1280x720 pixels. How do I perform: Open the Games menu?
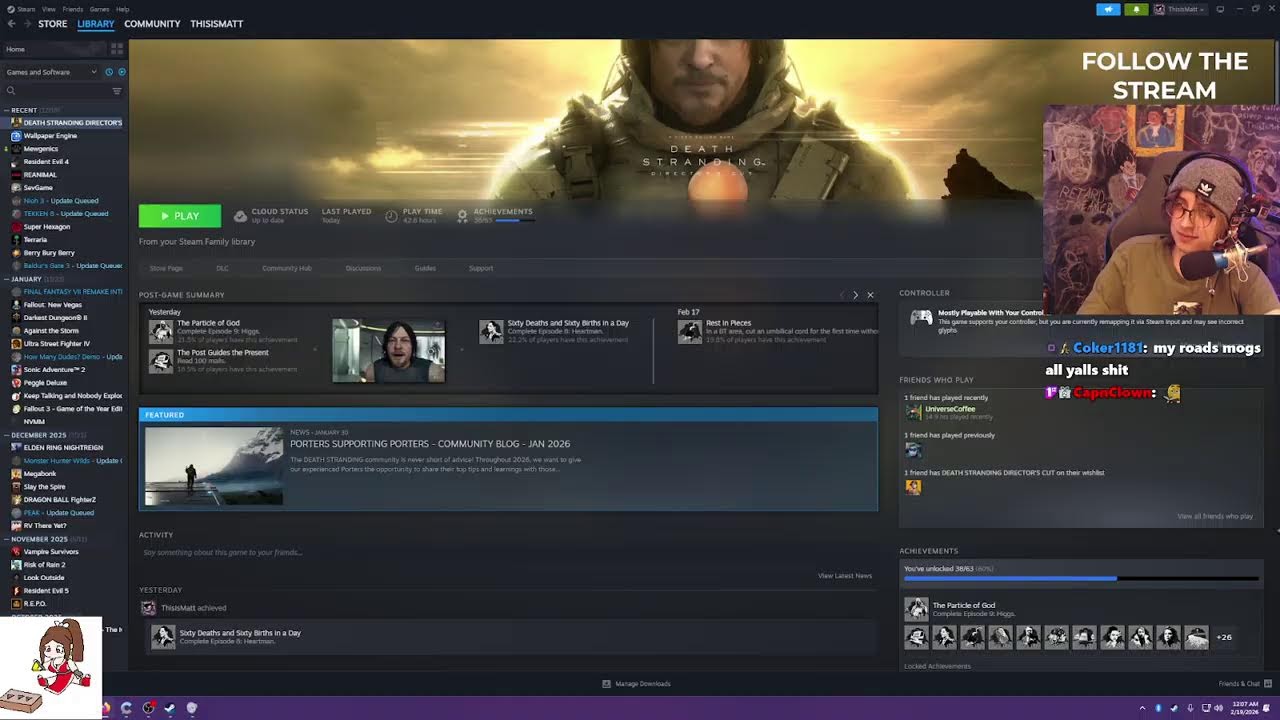tap(99, 9)
